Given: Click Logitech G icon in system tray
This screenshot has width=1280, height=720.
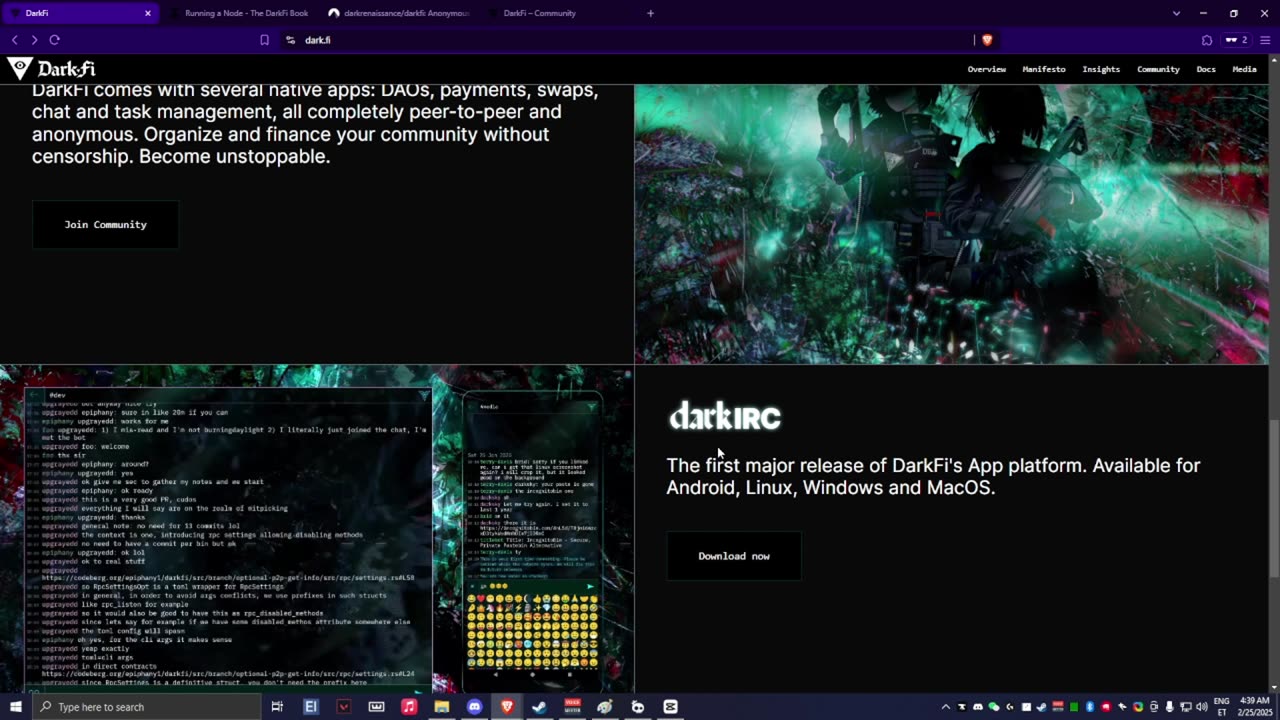Looking at the screenshot, I should 1010,707.
